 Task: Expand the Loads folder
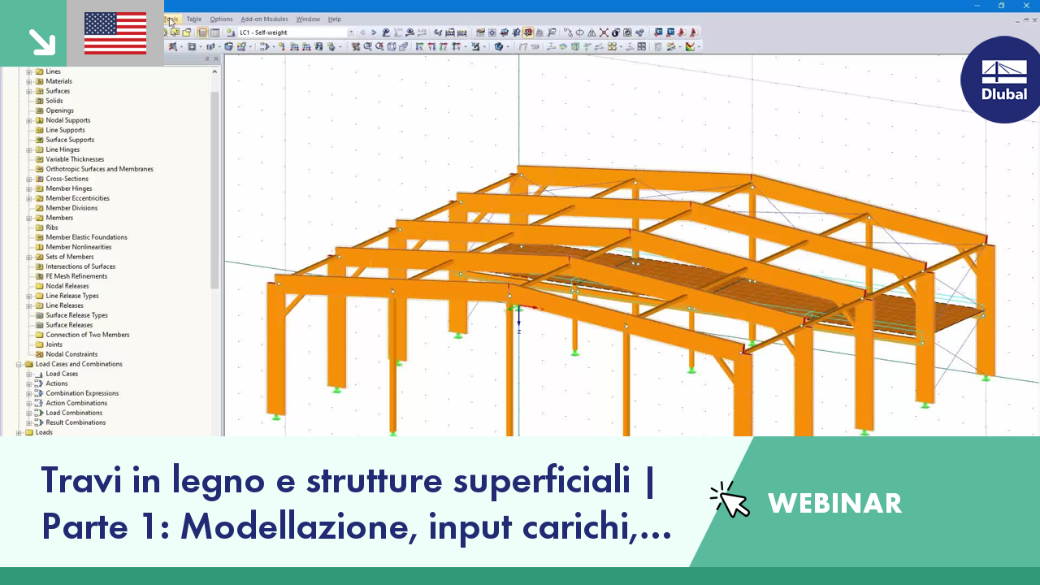coord(19,432)
